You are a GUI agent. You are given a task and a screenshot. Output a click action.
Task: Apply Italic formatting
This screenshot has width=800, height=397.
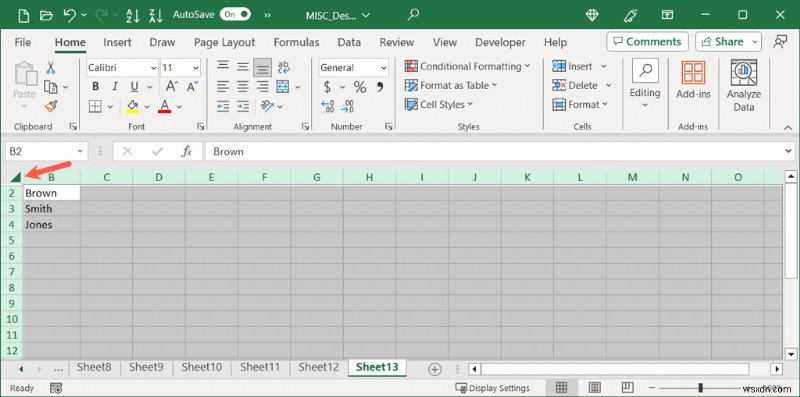point(115,87)
